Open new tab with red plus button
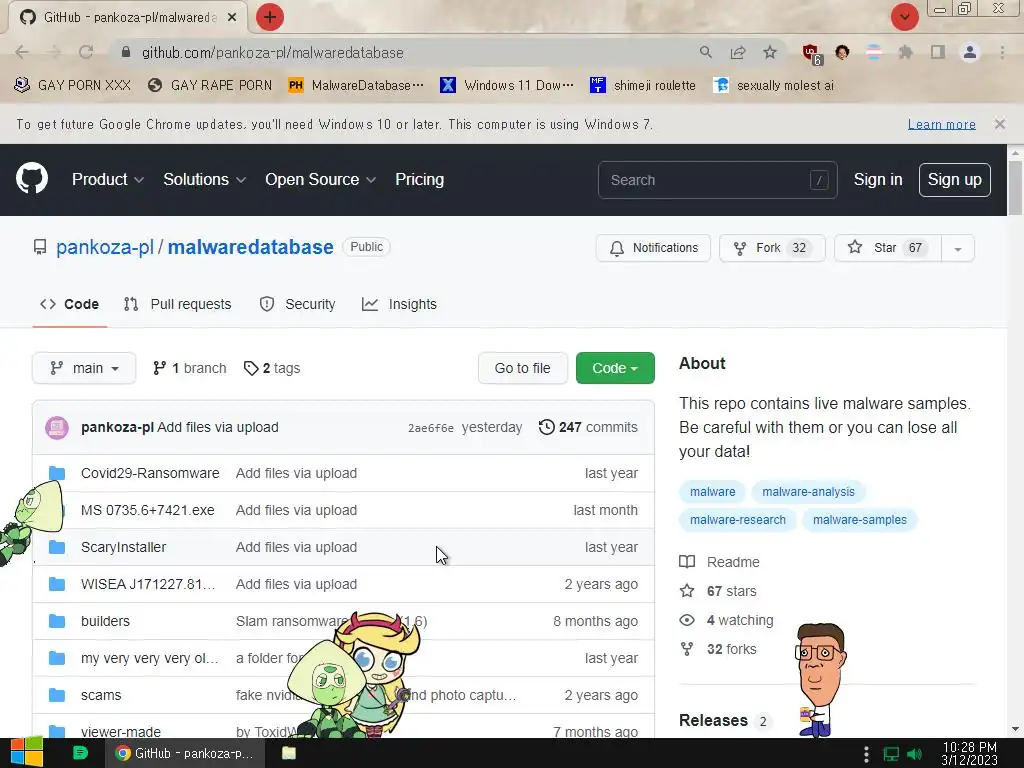This screenshot has width=1024, height=768. pyautogui.click(x=270, y=17)
